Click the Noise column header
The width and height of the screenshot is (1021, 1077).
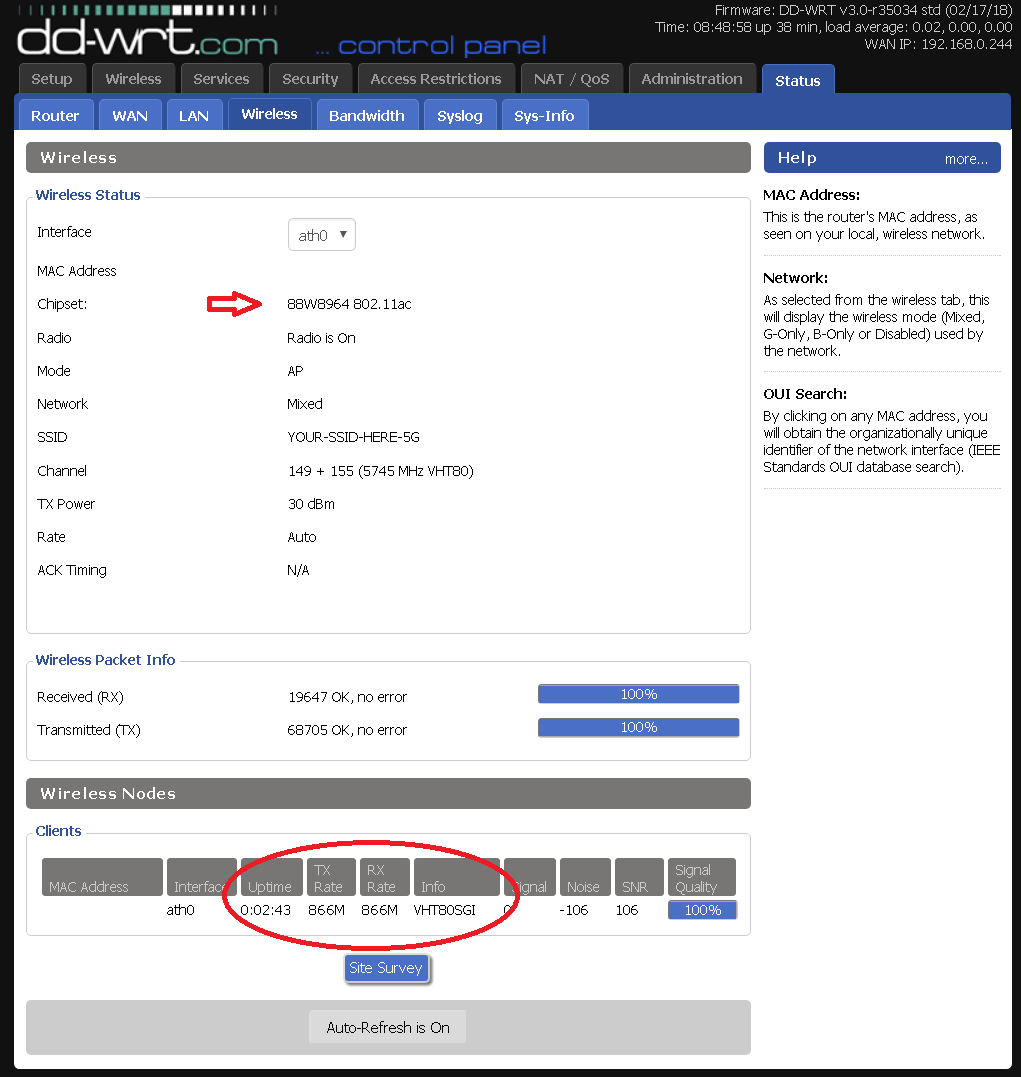coord(585,877)
